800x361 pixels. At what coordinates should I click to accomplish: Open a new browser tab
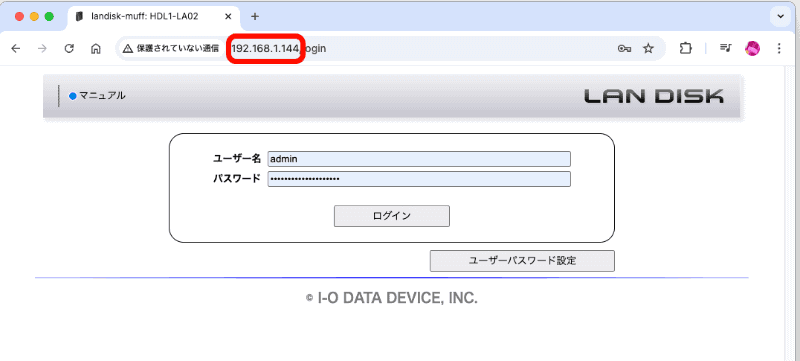pos(255,16)
